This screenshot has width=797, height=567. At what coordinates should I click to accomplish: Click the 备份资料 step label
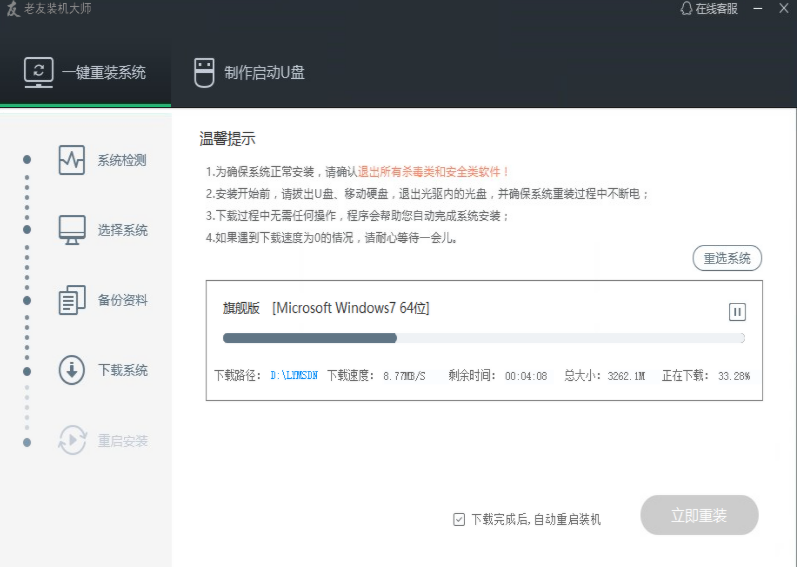122,300
